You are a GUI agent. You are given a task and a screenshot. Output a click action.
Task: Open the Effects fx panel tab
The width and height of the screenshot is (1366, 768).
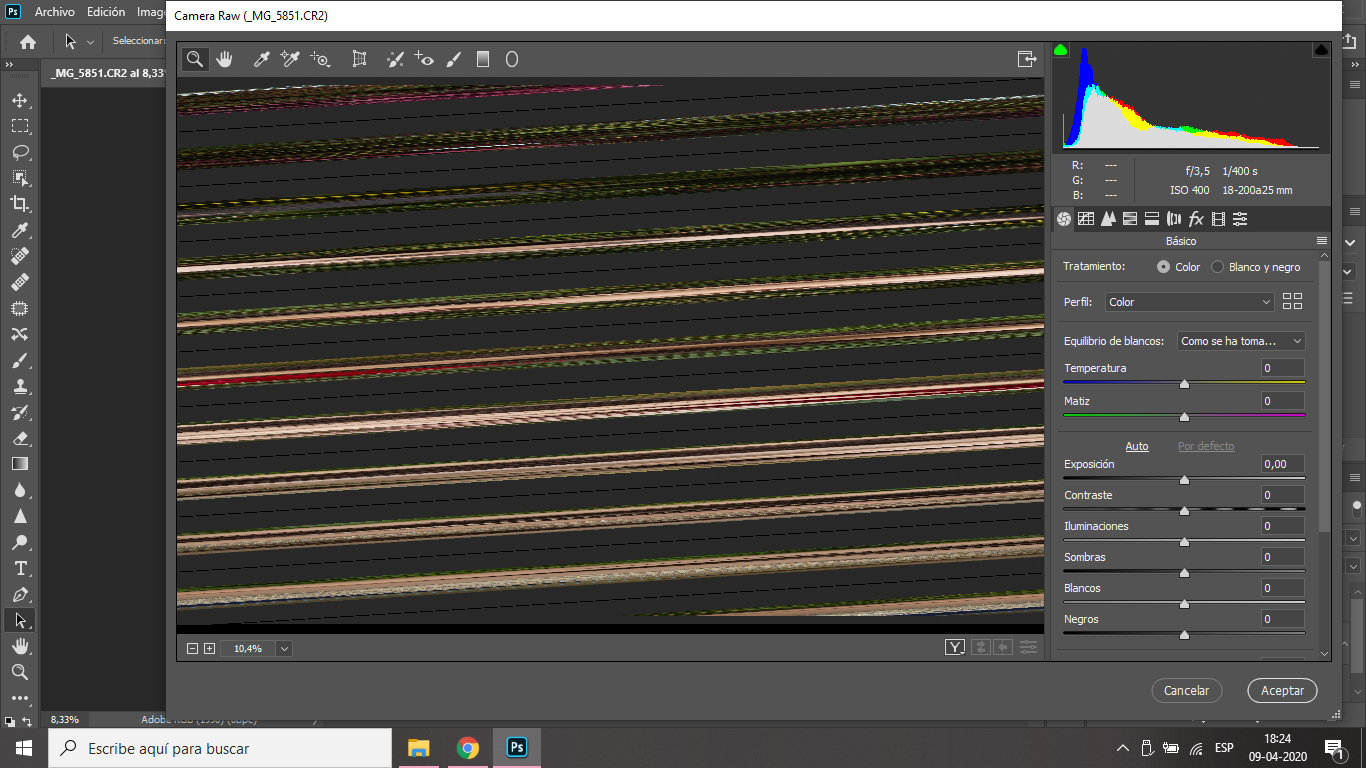coord(1196,219)
